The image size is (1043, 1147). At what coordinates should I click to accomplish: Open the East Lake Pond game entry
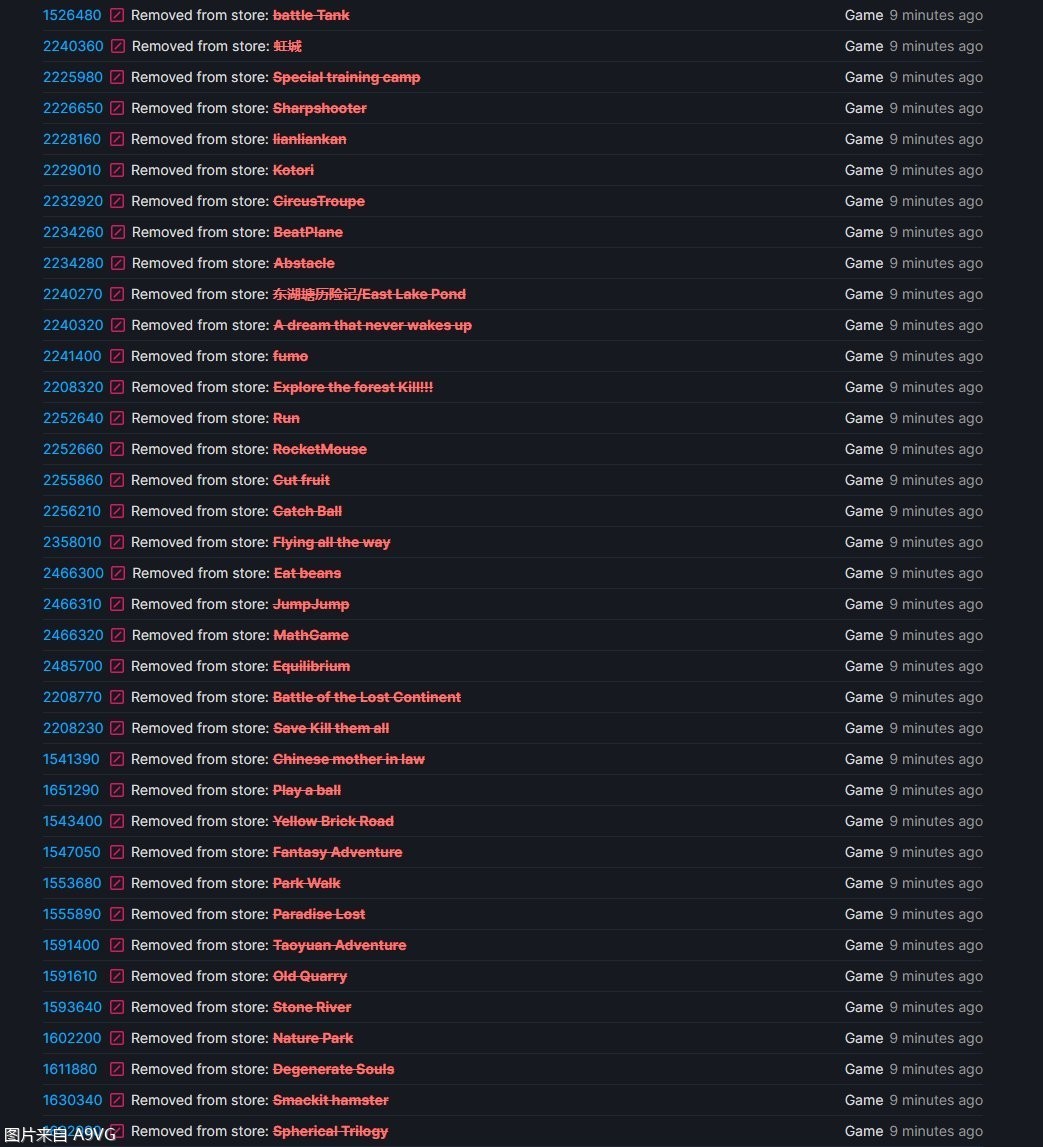369,295
